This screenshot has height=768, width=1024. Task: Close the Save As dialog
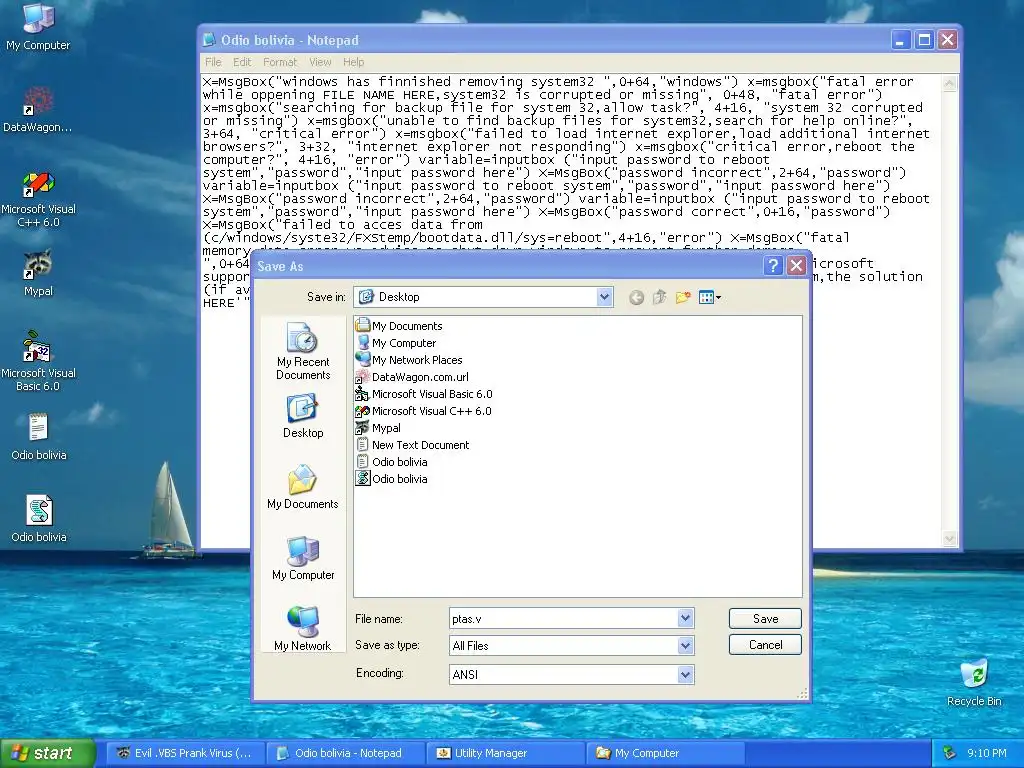[796, 265]
